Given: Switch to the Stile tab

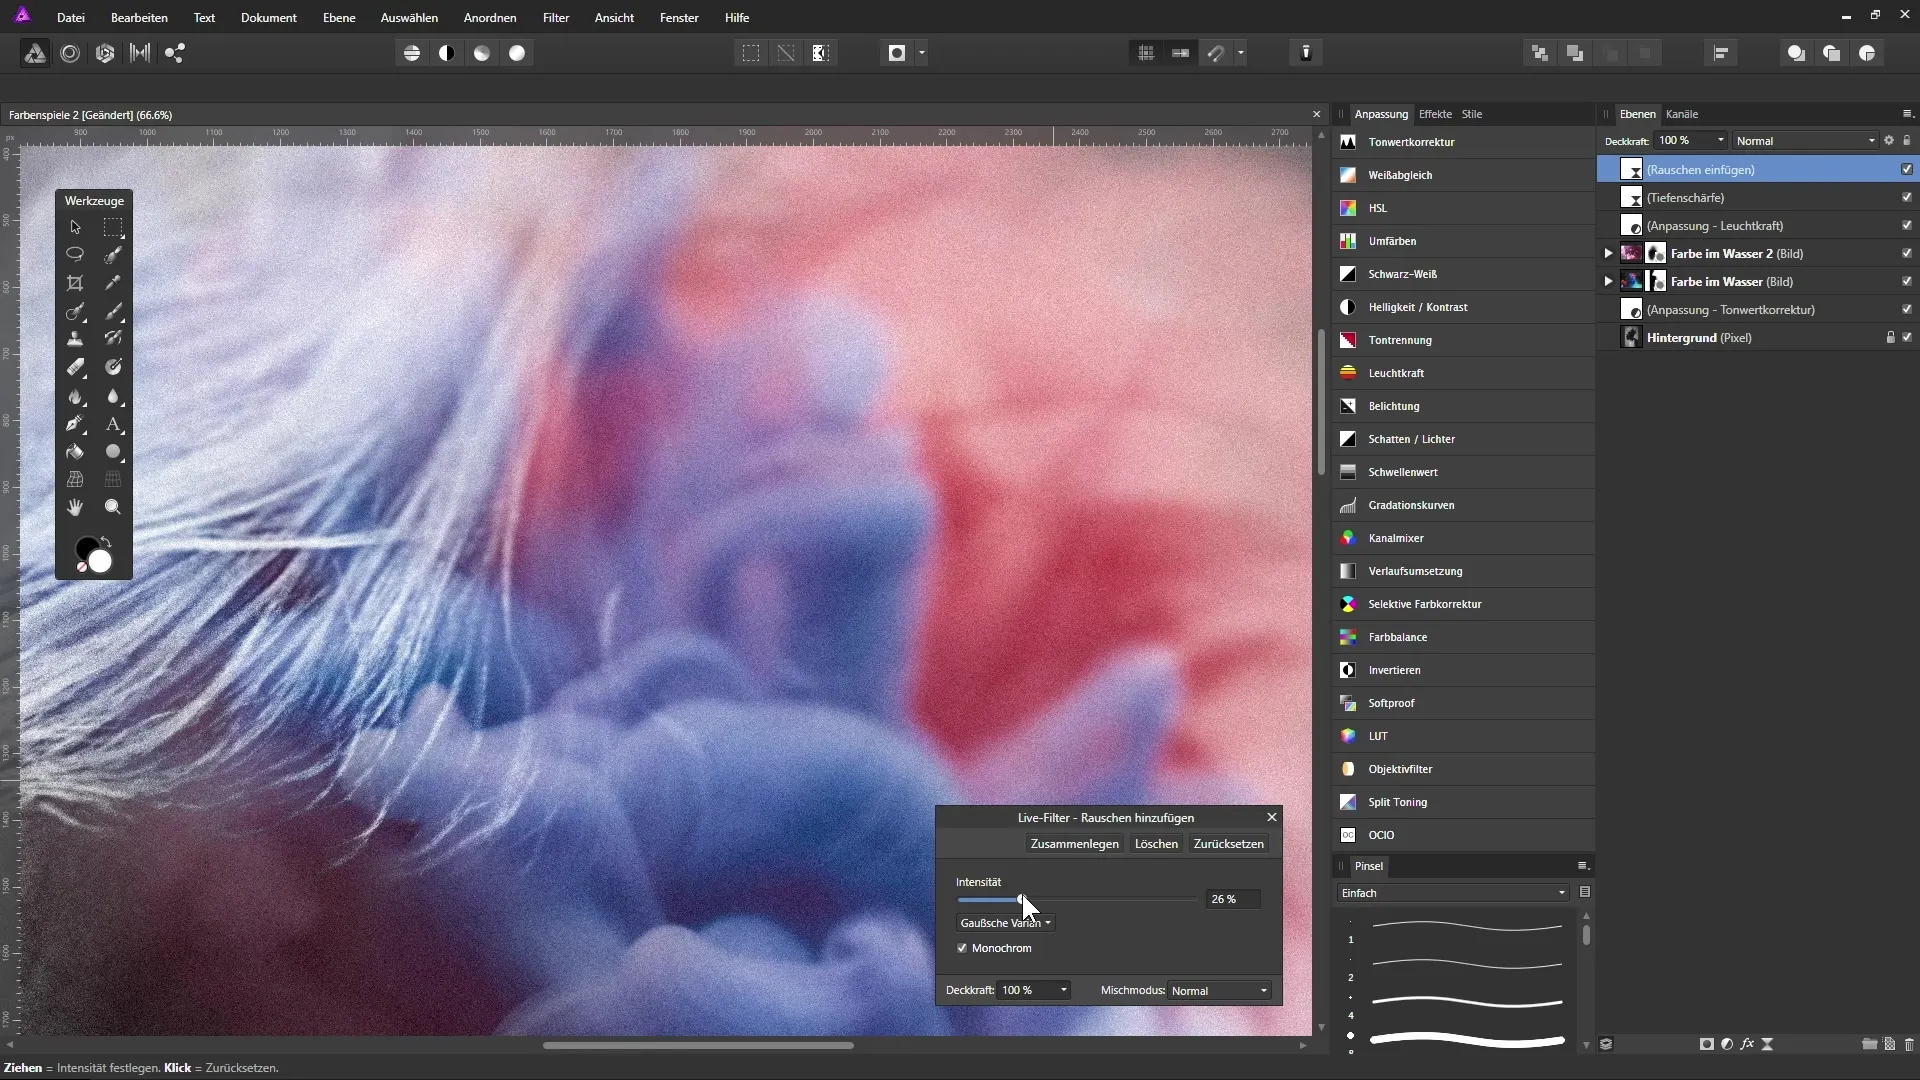Looking at the screenshot, I should click(x=1472, y=114).
